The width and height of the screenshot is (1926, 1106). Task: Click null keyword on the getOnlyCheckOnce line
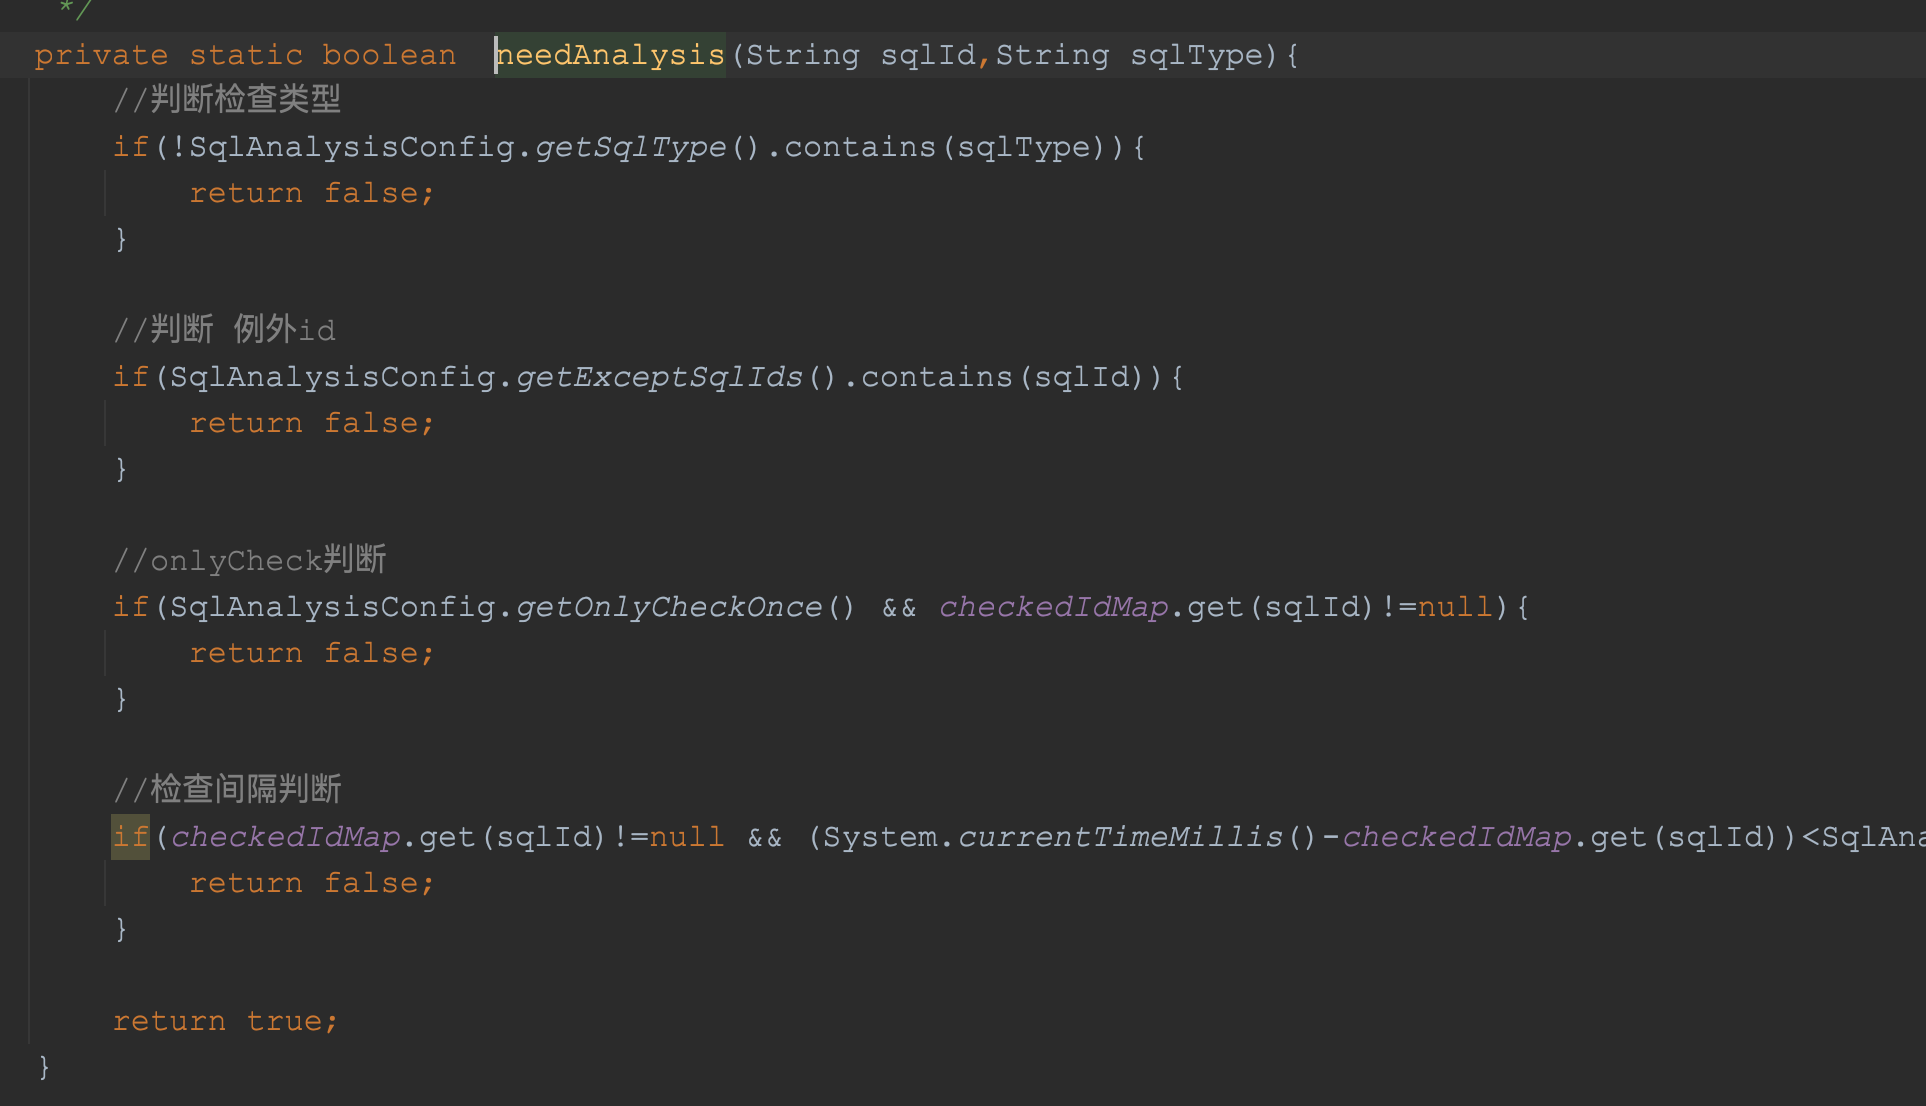tap(1455, 607)
